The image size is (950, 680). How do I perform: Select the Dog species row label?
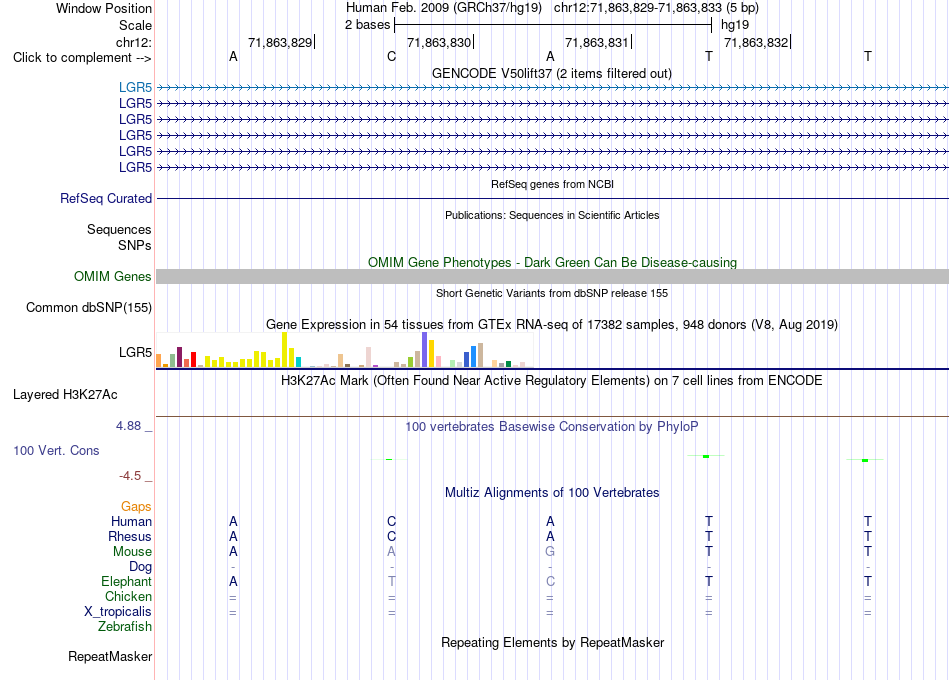[x=140, y=567]
